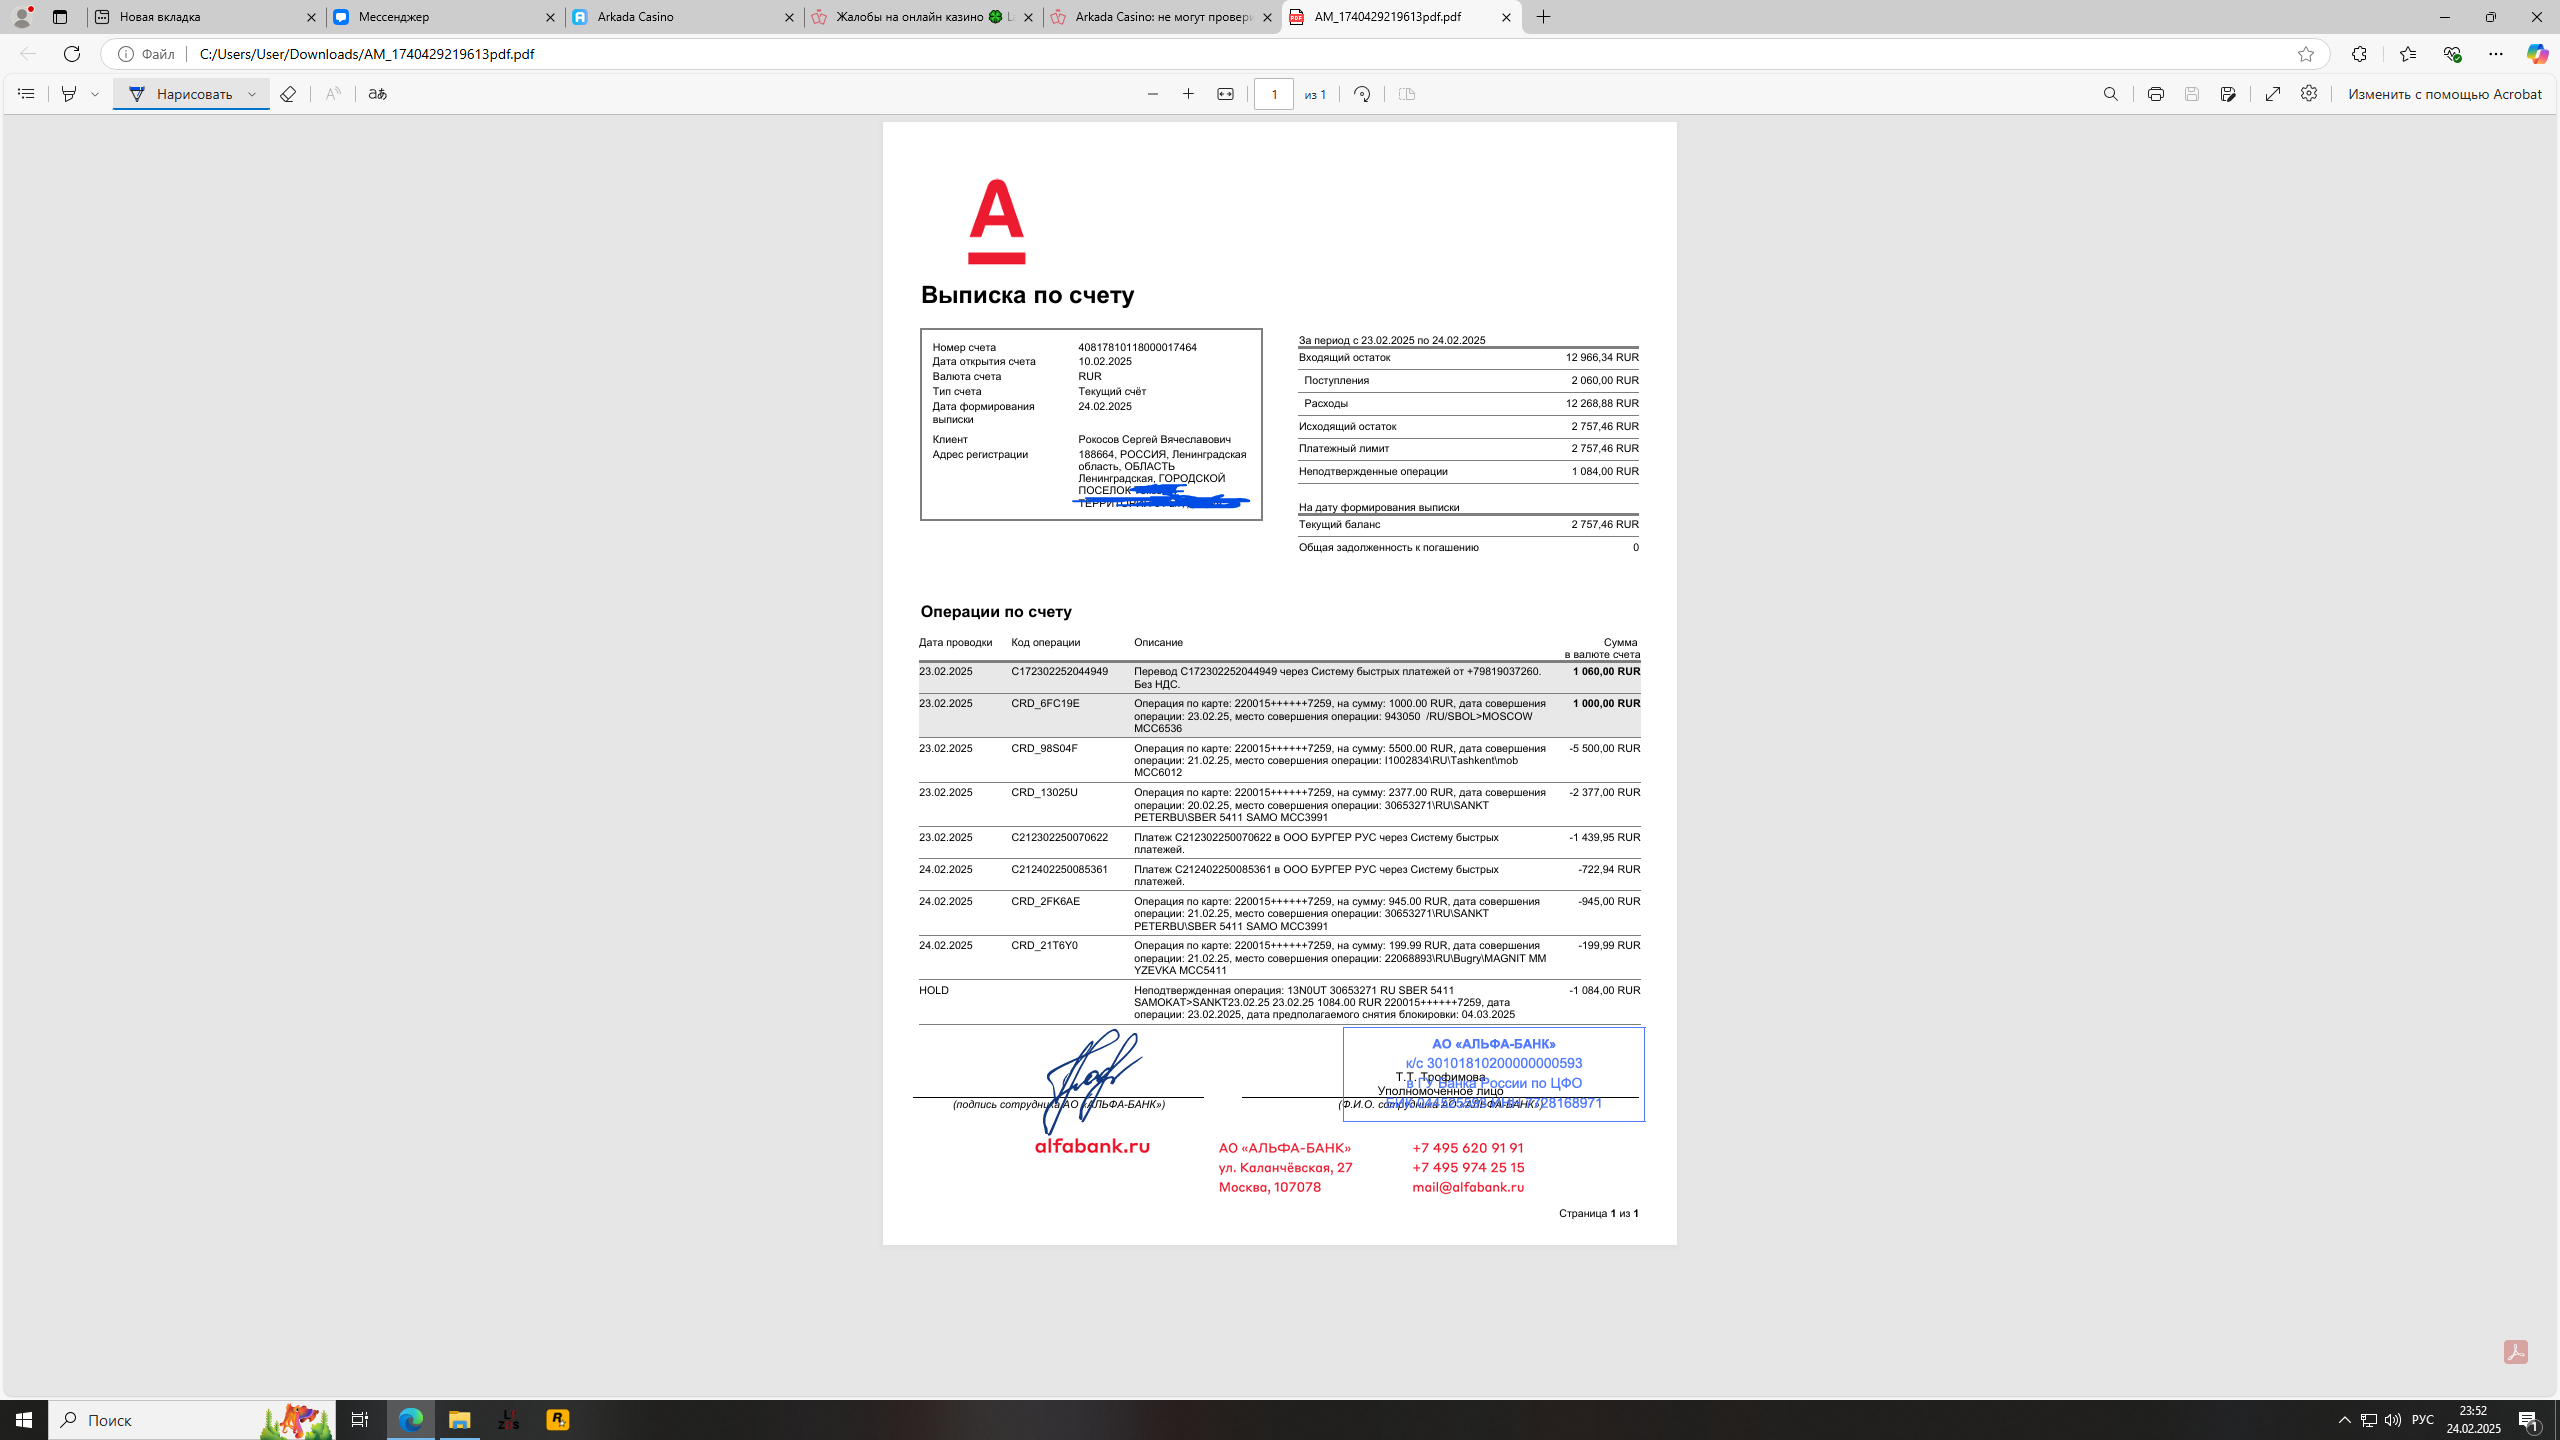Screen dimensions: 2560x1440
Task: Open Browser essentials
Action: (x=2452, y=54)
